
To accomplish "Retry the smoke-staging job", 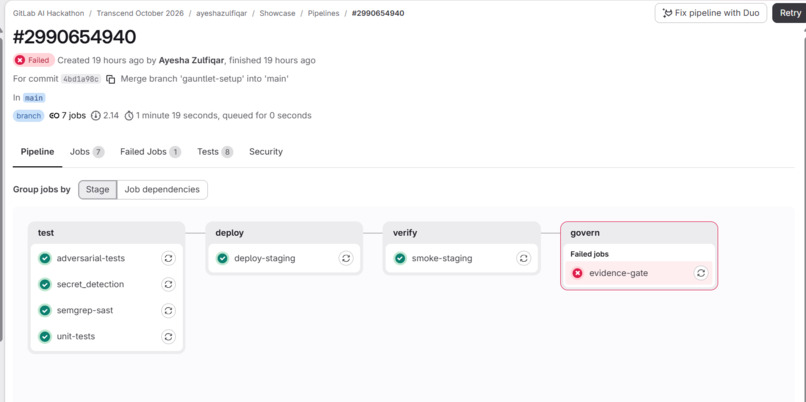I will click(523, 258).
